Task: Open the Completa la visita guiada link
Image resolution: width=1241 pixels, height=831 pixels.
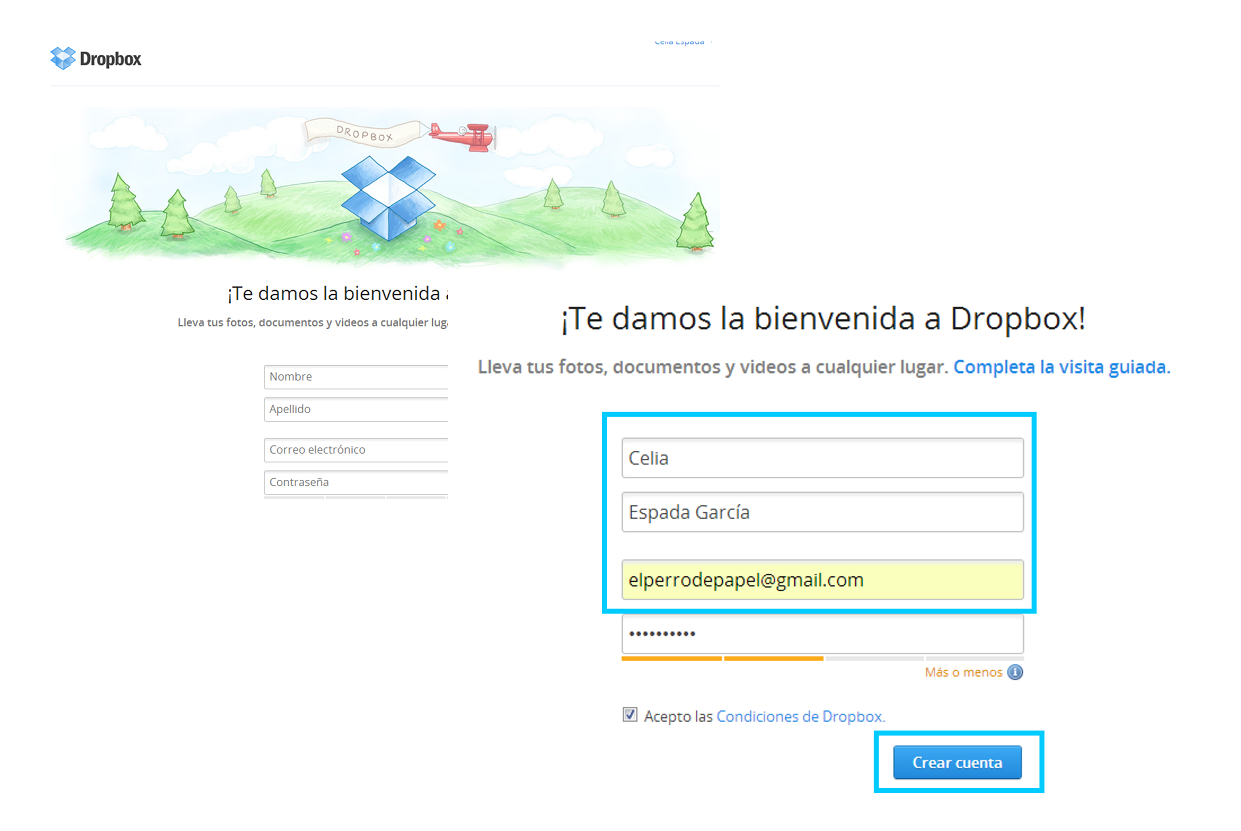Action: [x=1061, y=367]
